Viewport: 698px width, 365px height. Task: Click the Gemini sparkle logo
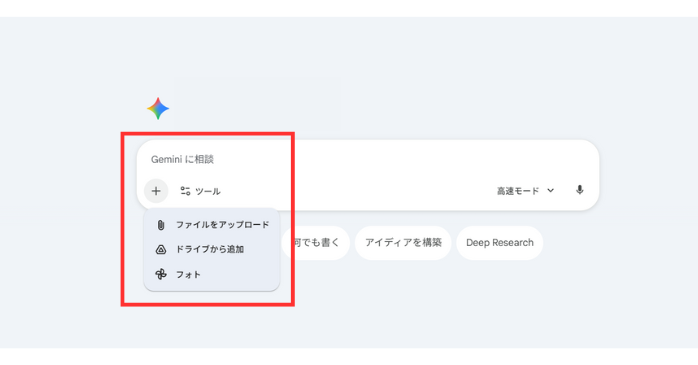(x=158, y=109)
